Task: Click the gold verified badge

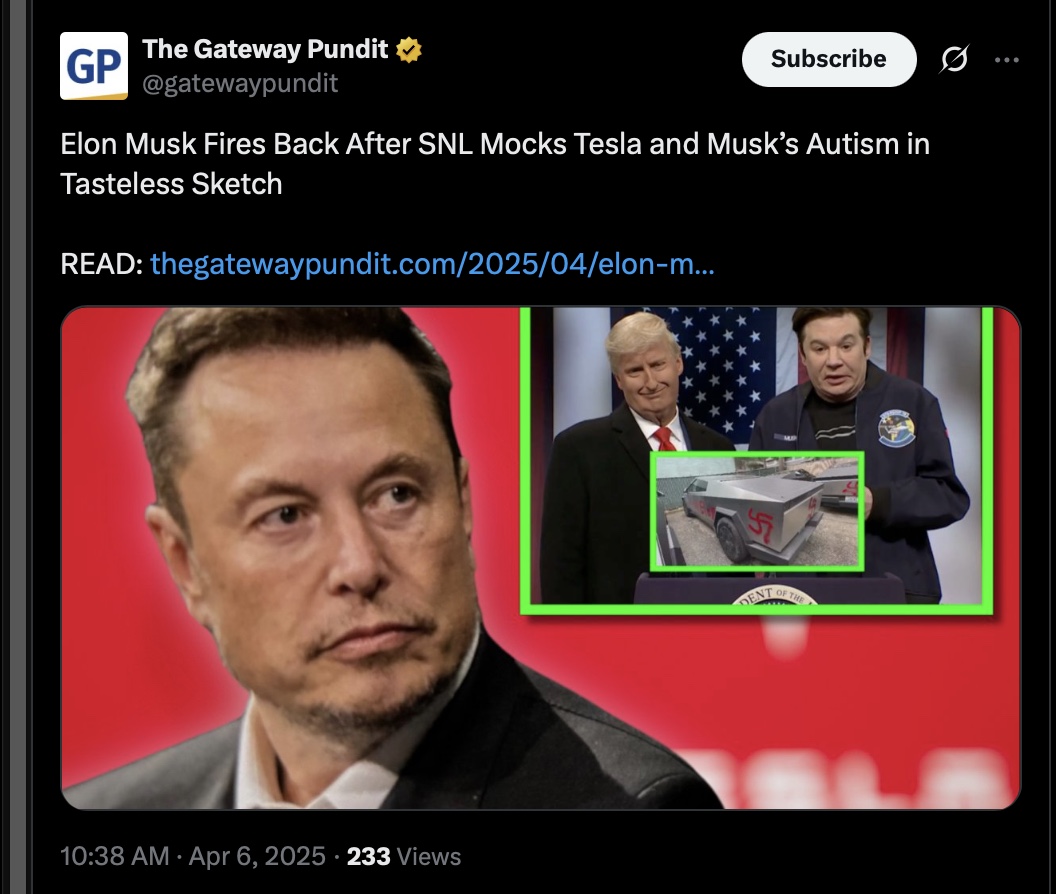Action: point(409,50)
